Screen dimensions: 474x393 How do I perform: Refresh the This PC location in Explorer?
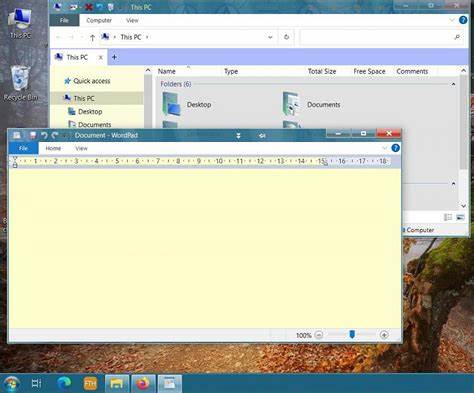(x=286, y=37)
